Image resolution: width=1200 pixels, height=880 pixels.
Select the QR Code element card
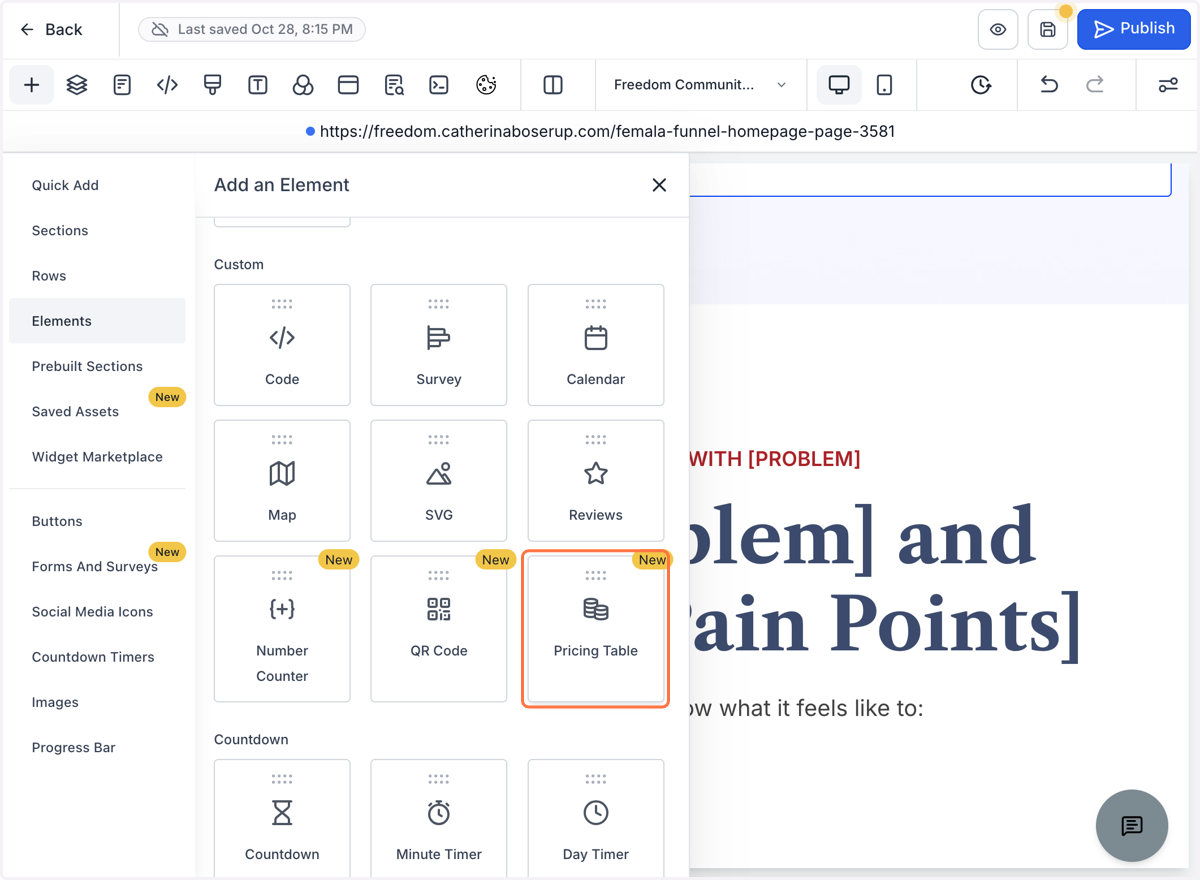pyautogui.click(x=439, y=629)
